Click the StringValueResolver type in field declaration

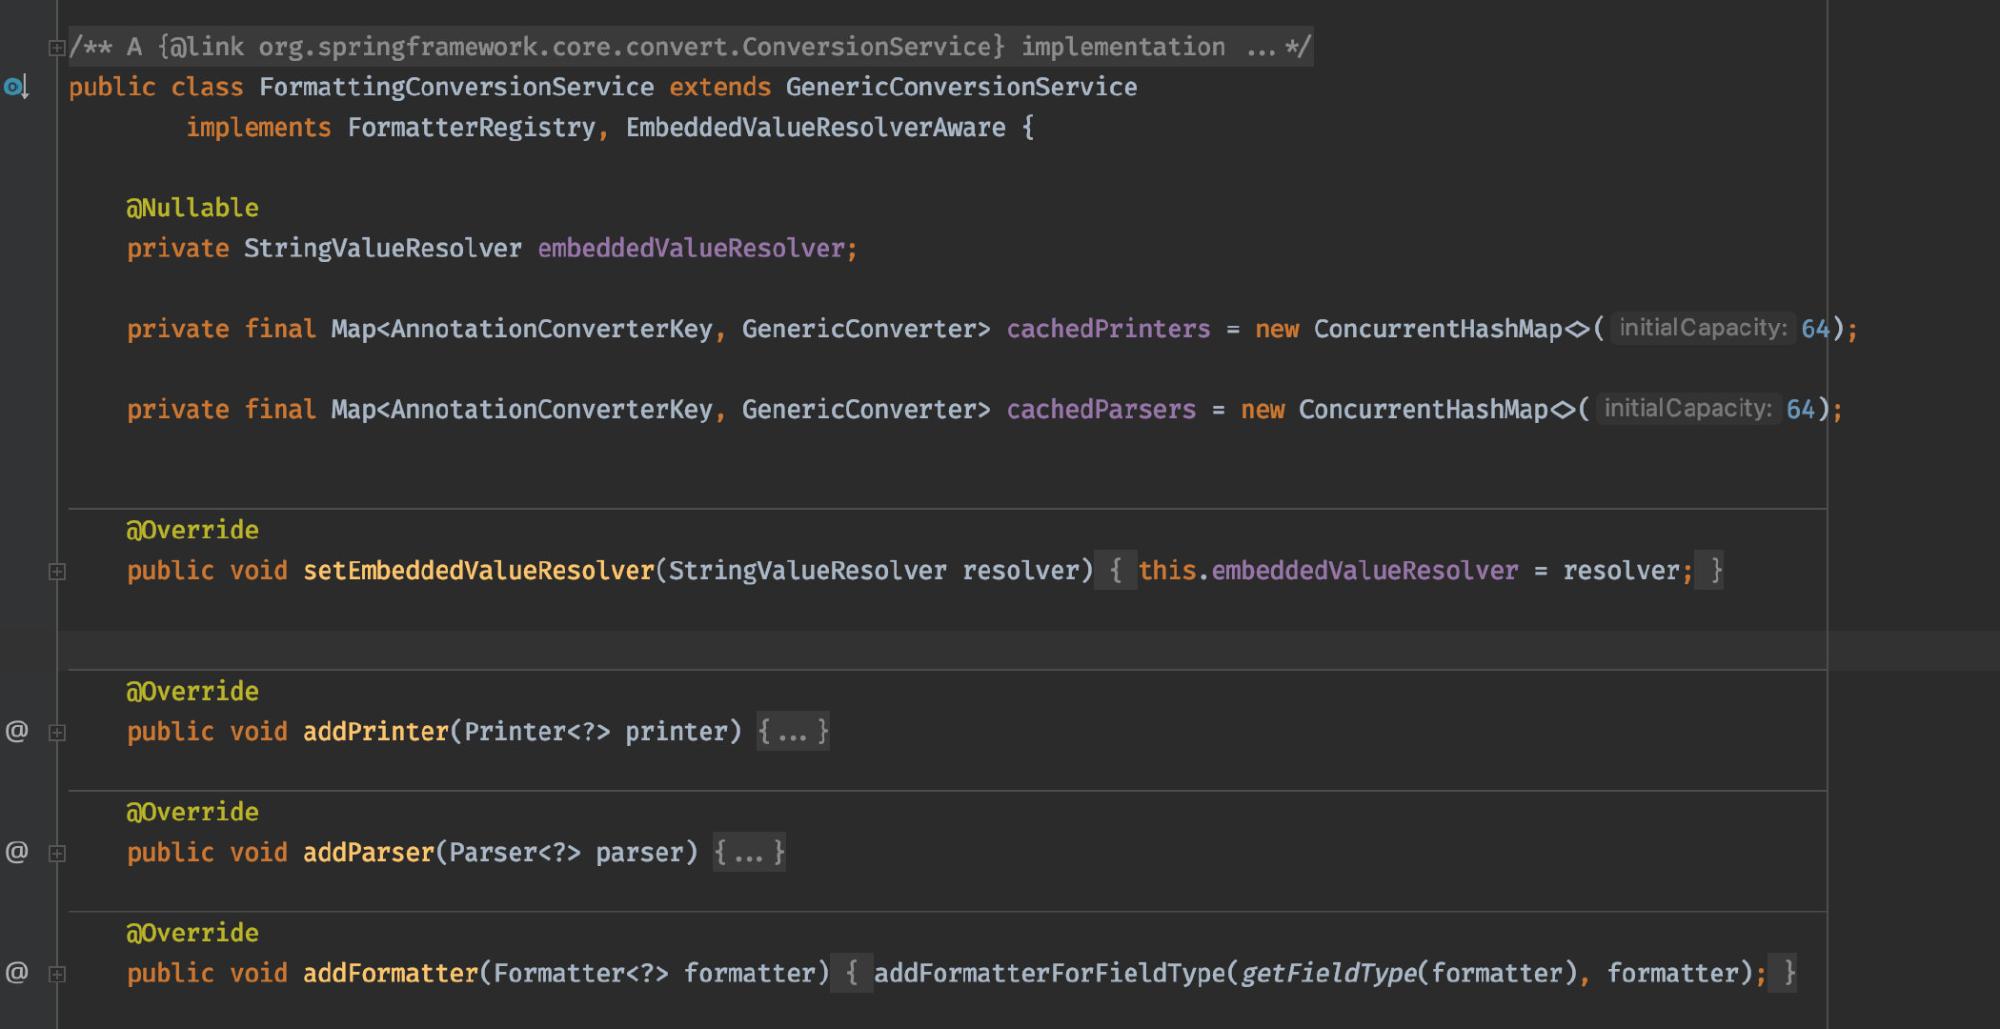(x=383, y=248)
